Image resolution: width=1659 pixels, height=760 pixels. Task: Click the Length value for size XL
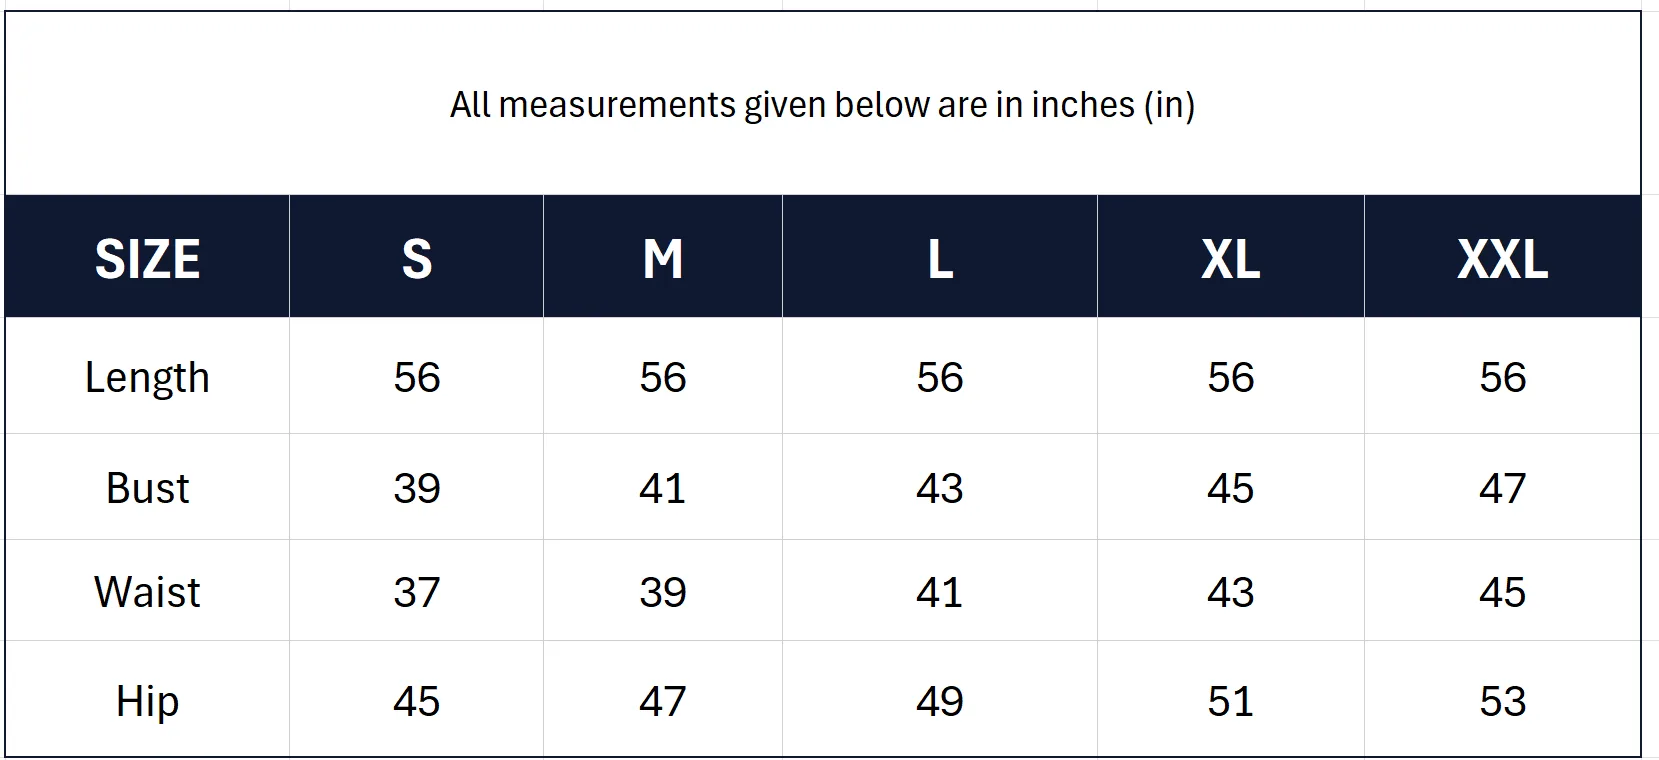click(x=1230, y=378)
